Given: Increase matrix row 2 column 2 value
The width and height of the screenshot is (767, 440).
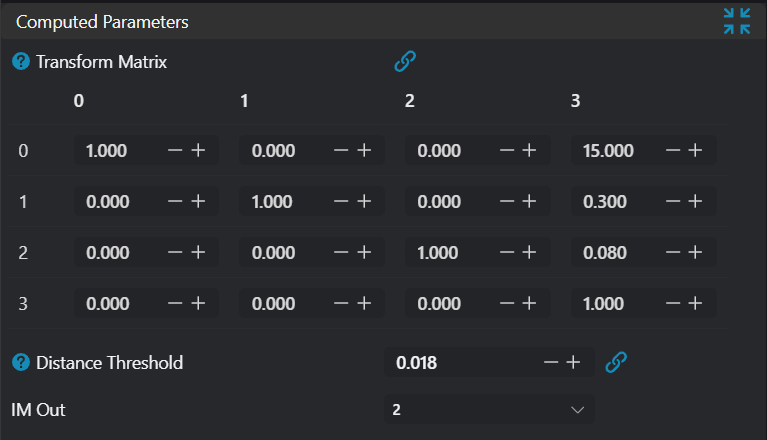Looking at the screenshot, I should (x=530, y=253).
